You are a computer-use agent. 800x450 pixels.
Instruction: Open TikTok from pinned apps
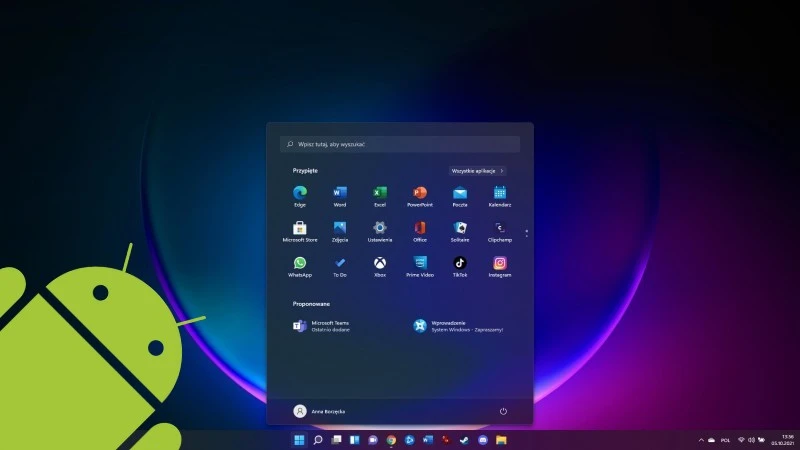(460, 267)
